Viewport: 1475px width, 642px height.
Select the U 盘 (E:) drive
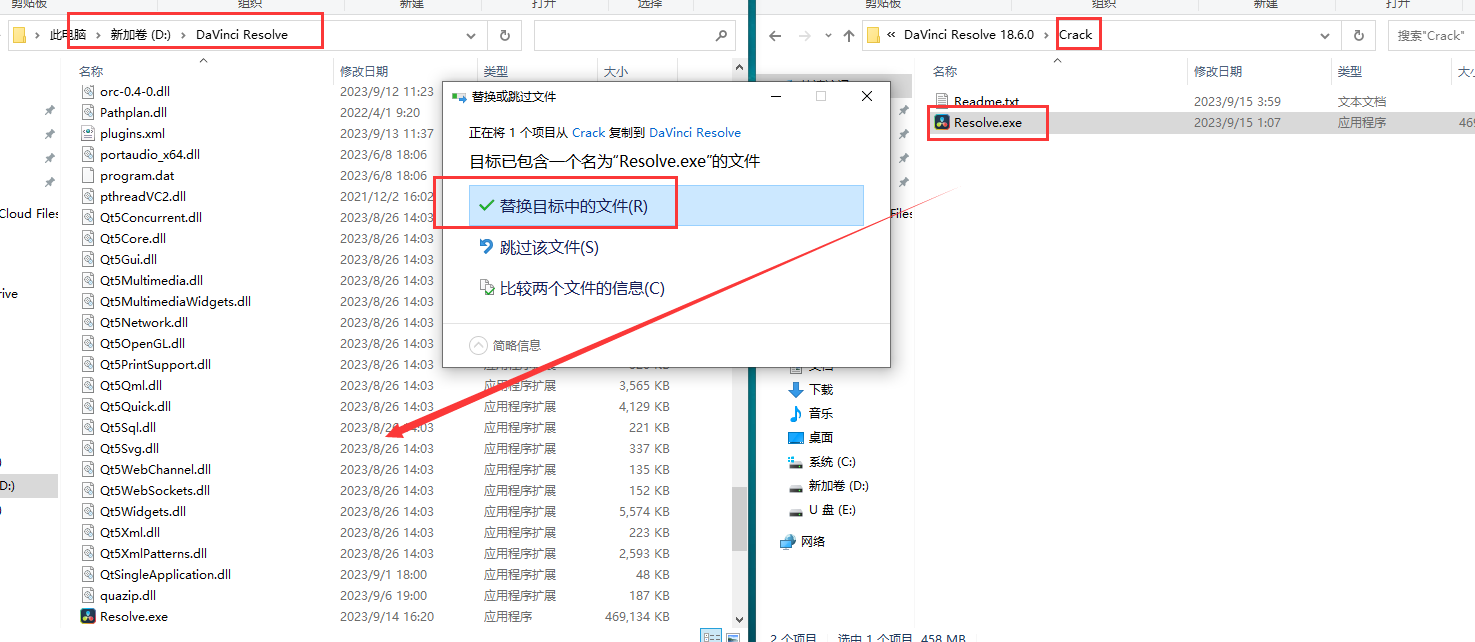832,509
